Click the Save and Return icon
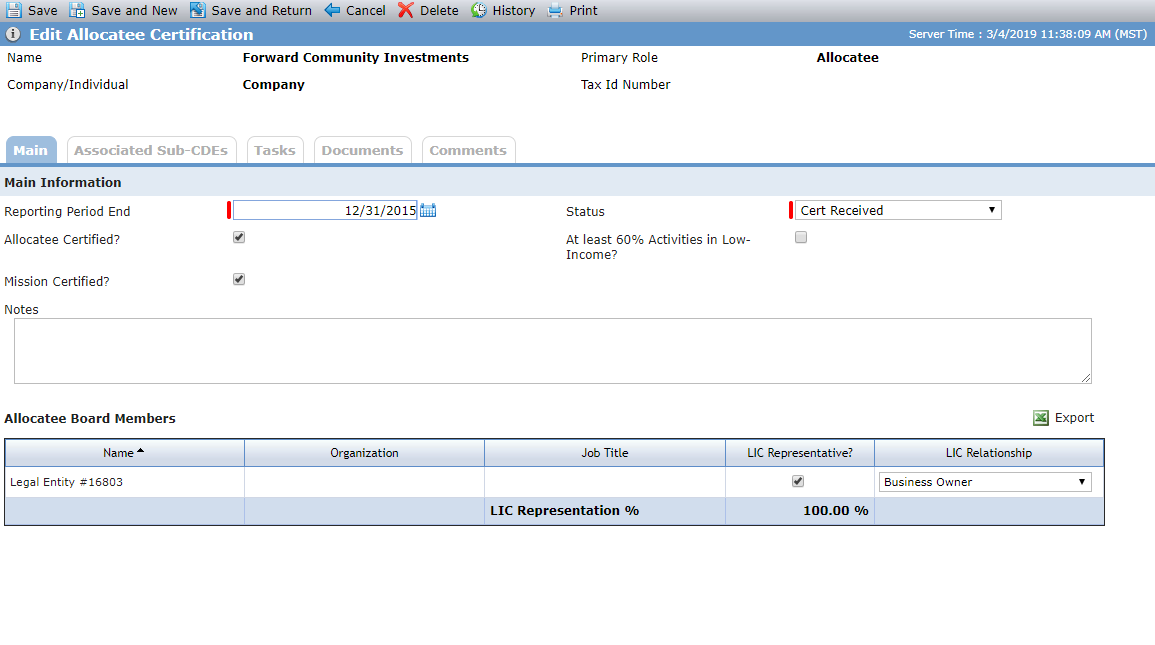The image size is (1155, 645). click(x=197, y=10)
